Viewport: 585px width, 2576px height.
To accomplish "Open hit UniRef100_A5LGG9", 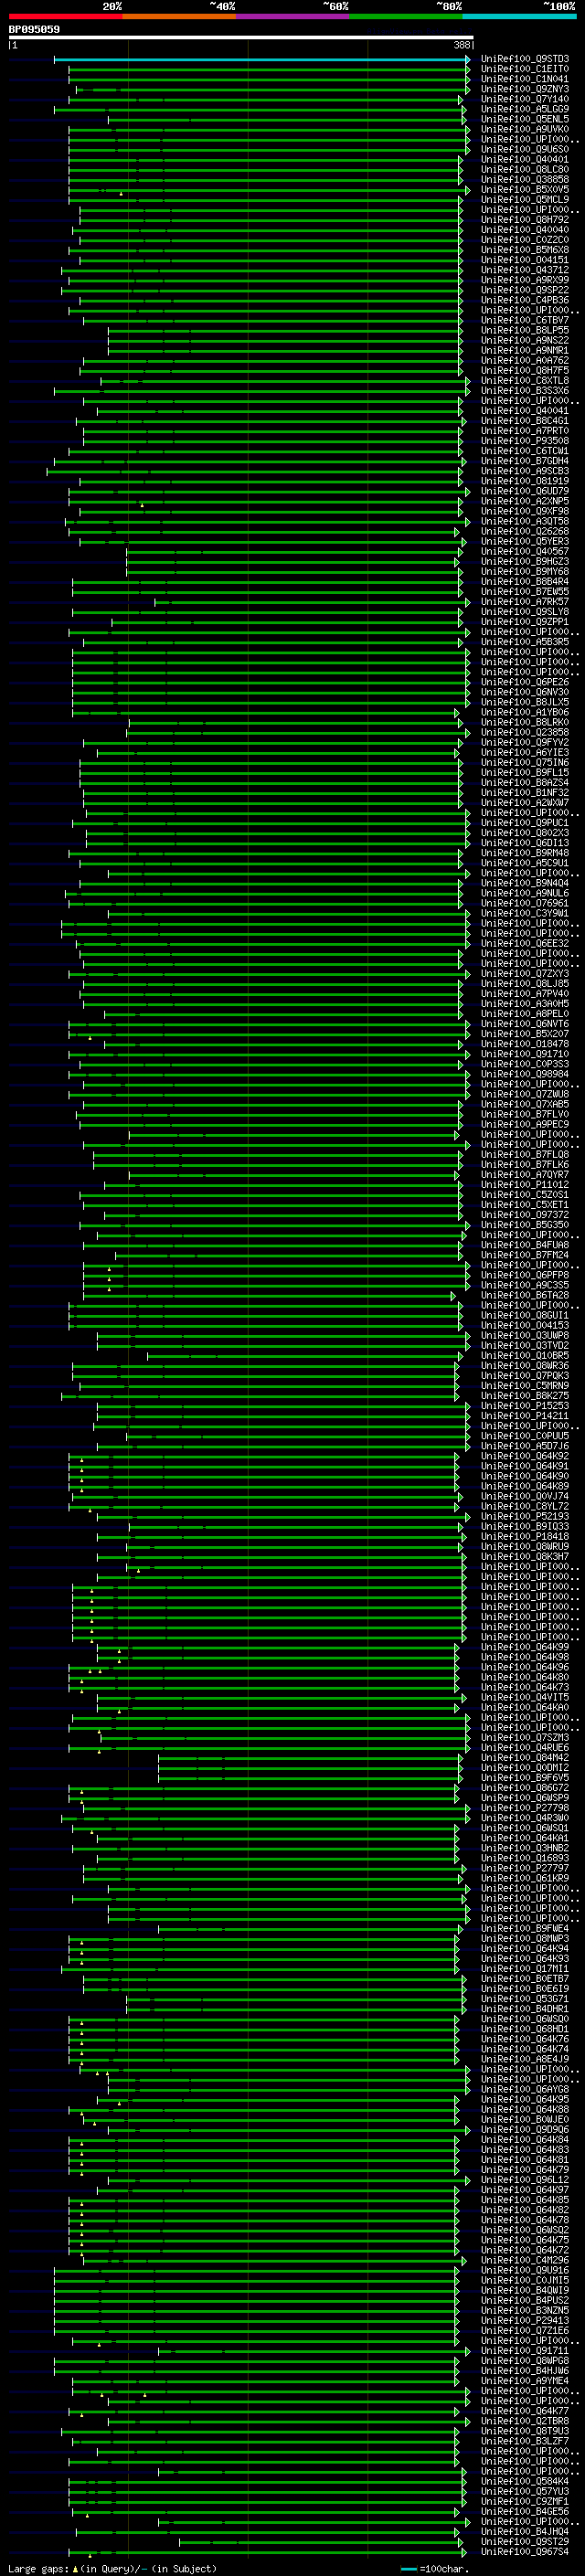I will tap(525, 109).
